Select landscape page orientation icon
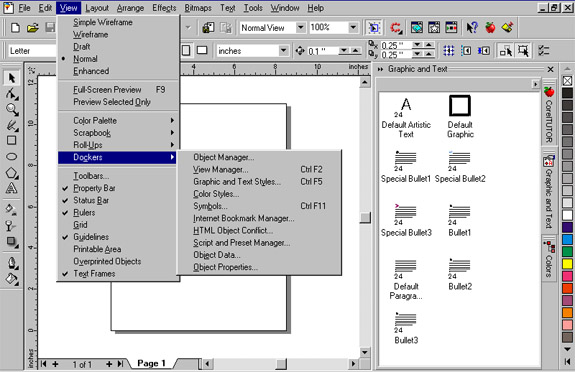The width and height of the screenshot is (575, 372). [202, 50]
